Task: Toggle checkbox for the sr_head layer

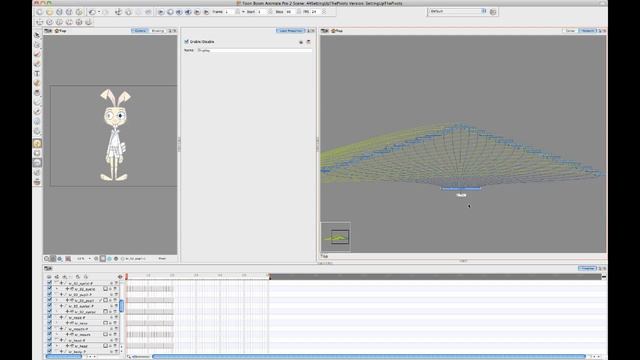Action: tap(49, 346)
